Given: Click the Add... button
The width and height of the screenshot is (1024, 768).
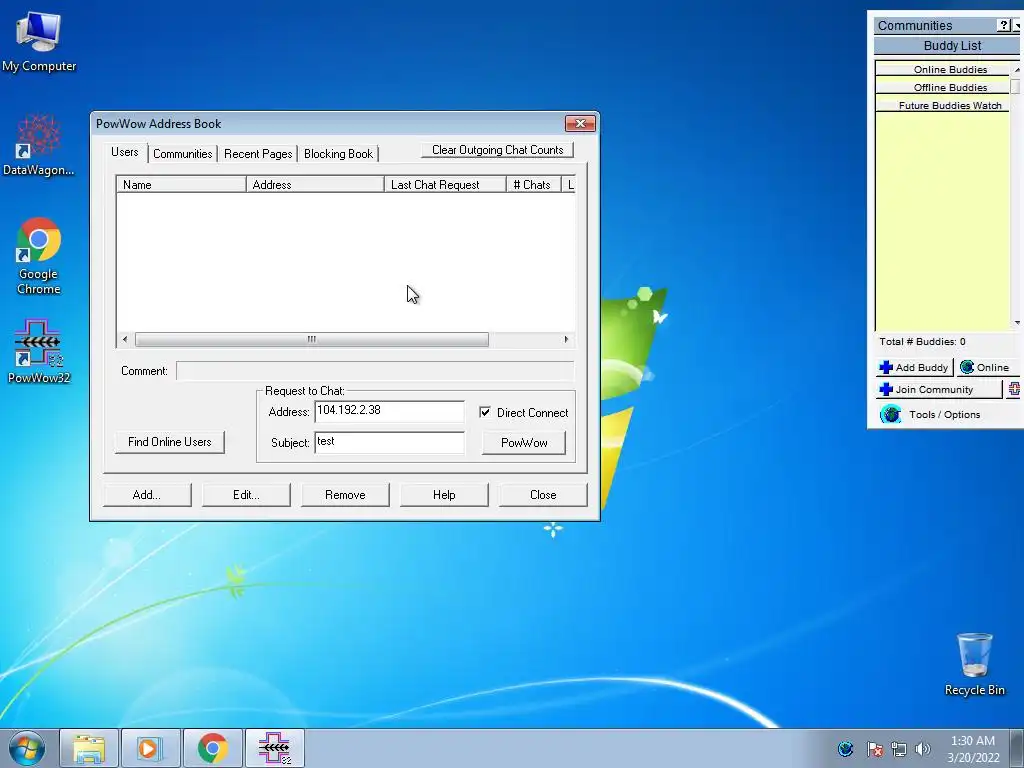Looking at the screenshot, I should tap(147, 495).
